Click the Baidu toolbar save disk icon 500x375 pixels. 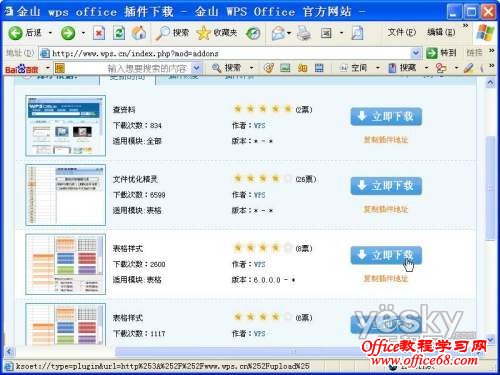coord(319,68)
